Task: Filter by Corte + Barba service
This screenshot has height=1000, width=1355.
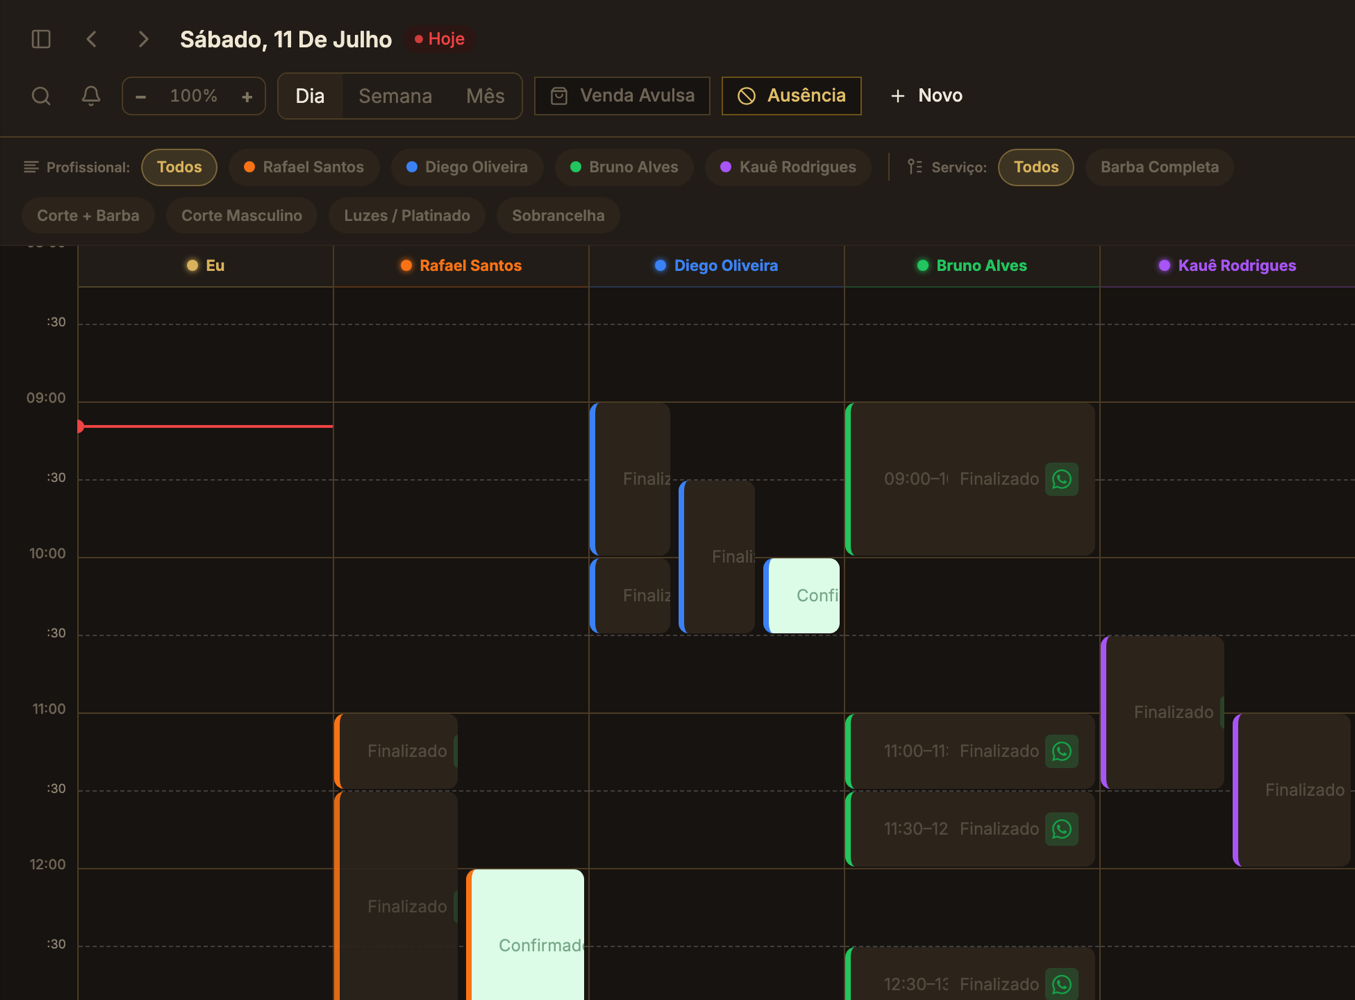Action: [88, 216]
